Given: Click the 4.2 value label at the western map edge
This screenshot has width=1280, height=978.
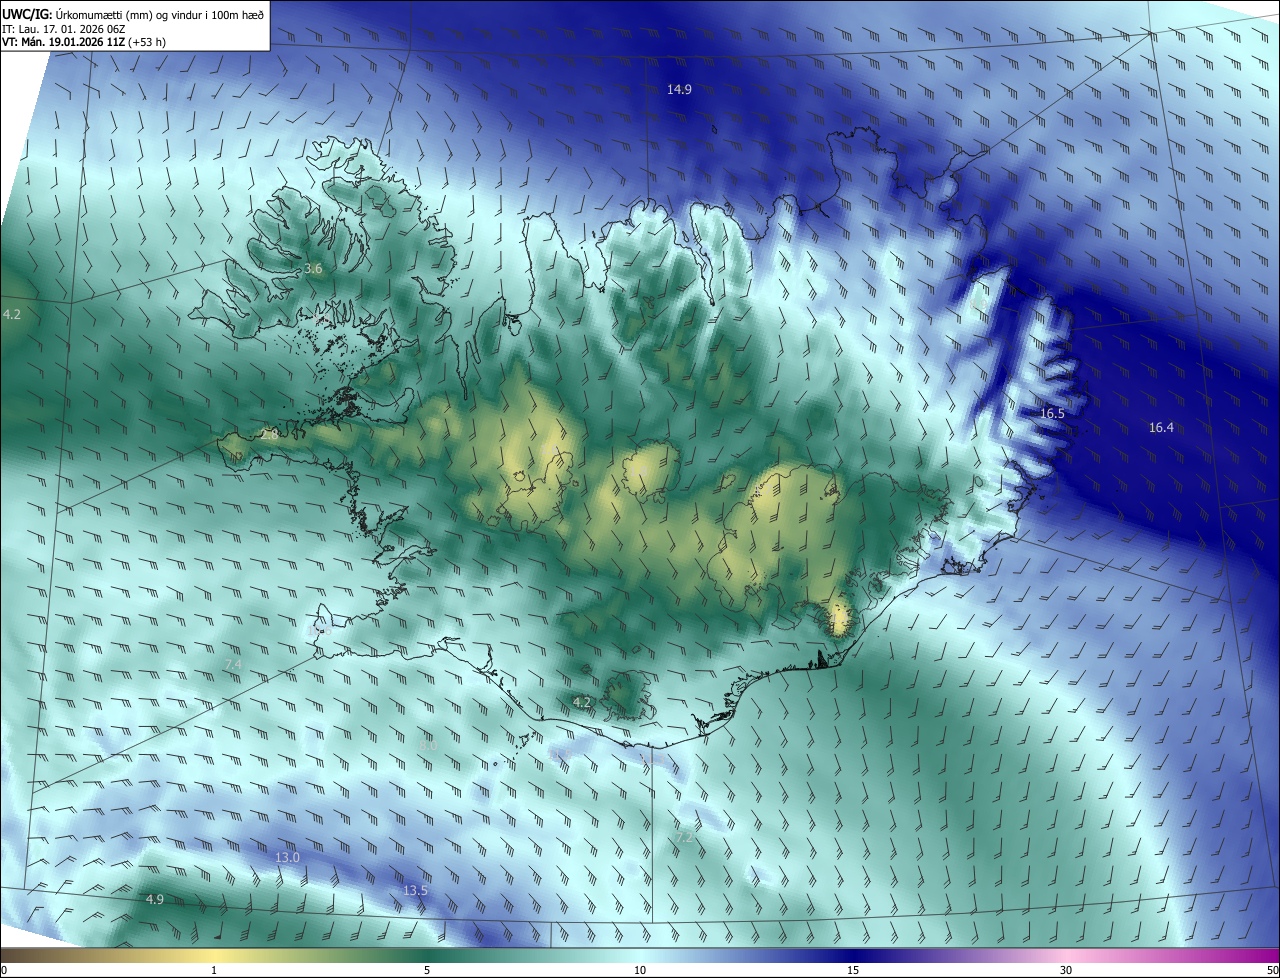Looking at the screenshot, I should click(12, 314).
